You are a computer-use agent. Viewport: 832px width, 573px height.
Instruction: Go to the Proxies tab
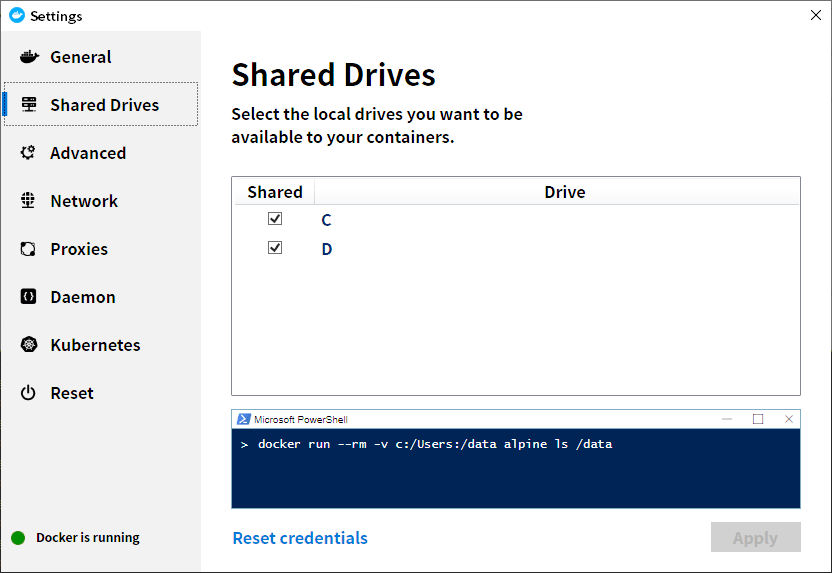click(x=79, y=249)
